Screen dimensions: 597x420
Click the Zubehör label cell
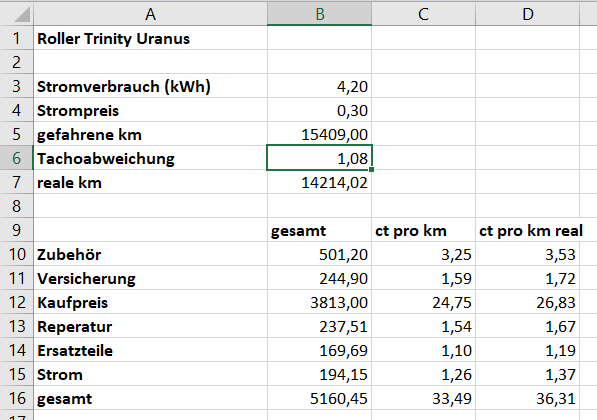pyautogui.click(x=150, y=254)
